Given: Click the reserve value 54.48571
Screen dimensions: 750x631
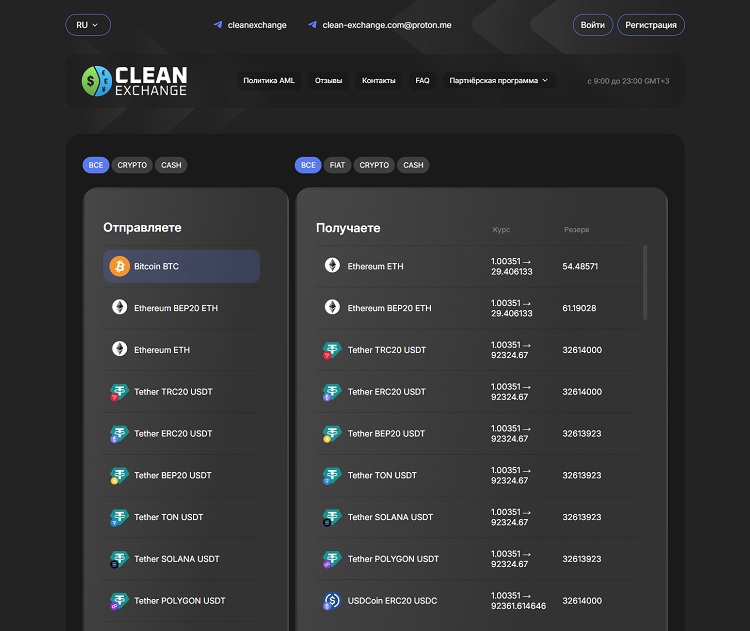Looking at the screenshot, I should point(580,266).
